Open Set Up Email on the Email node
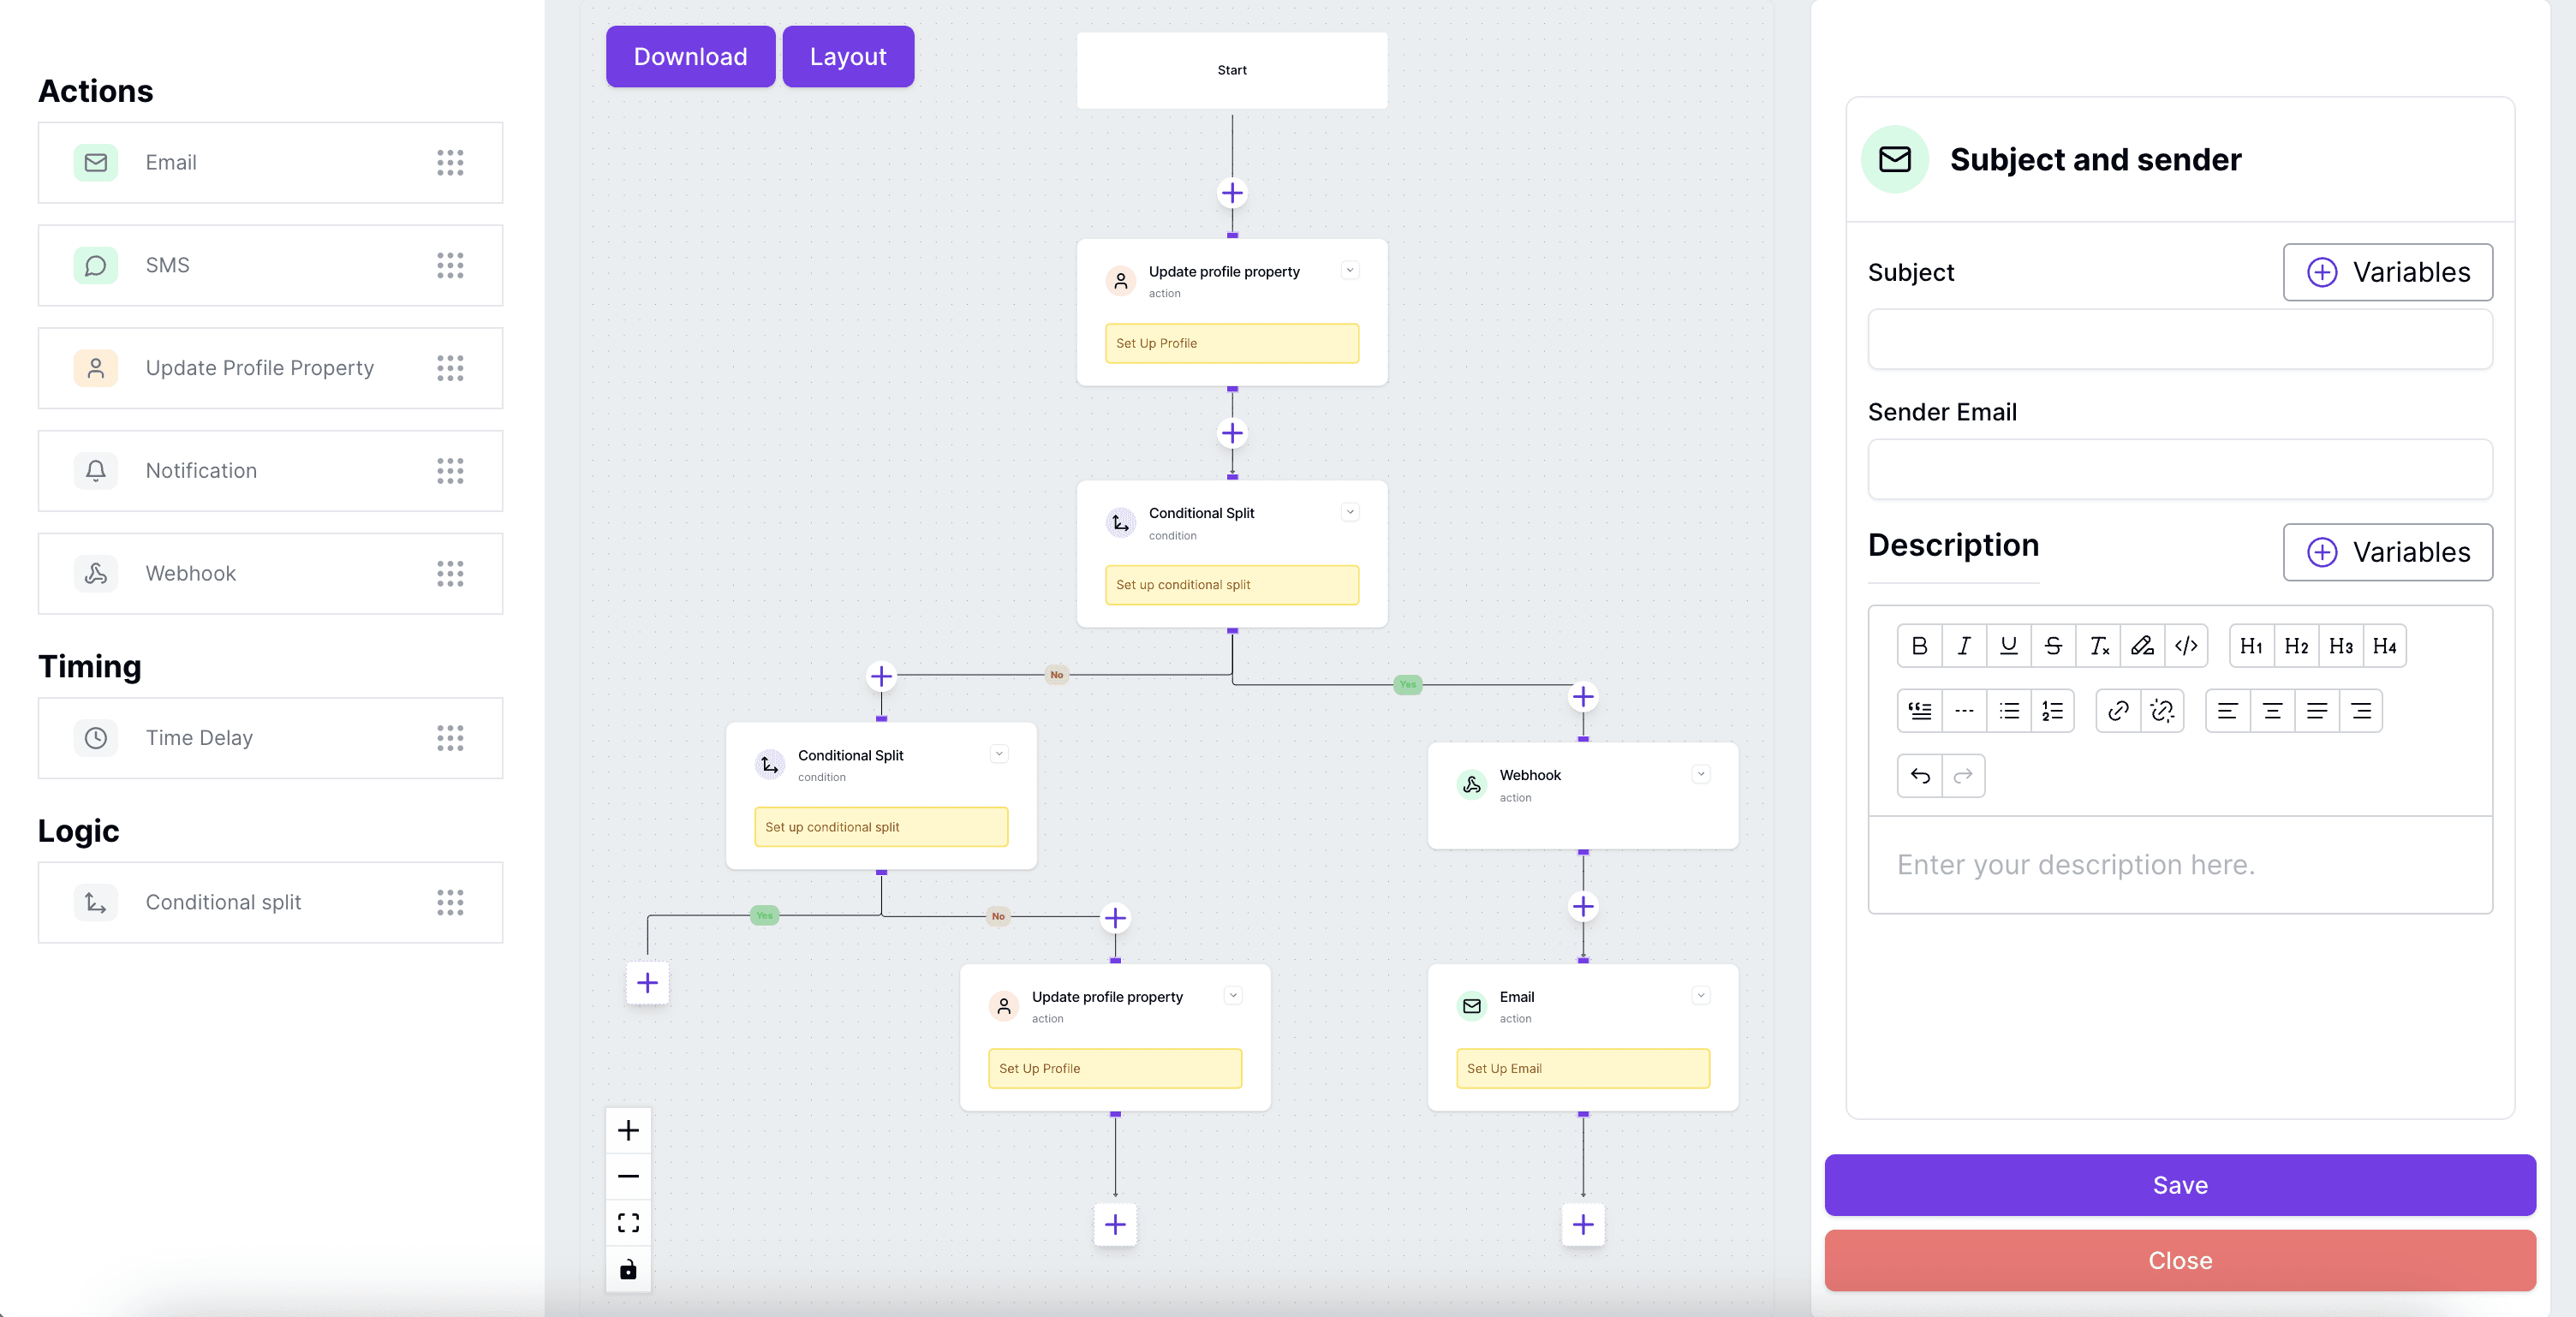Image resolution: width=2576 pixels, height=1317 pixels. coord(1582,1068)
